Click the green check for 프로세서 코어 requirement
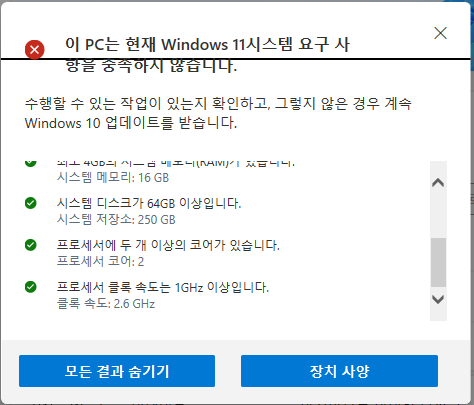Viewport: 474px width, 405px height. click(x=31, y=245)
